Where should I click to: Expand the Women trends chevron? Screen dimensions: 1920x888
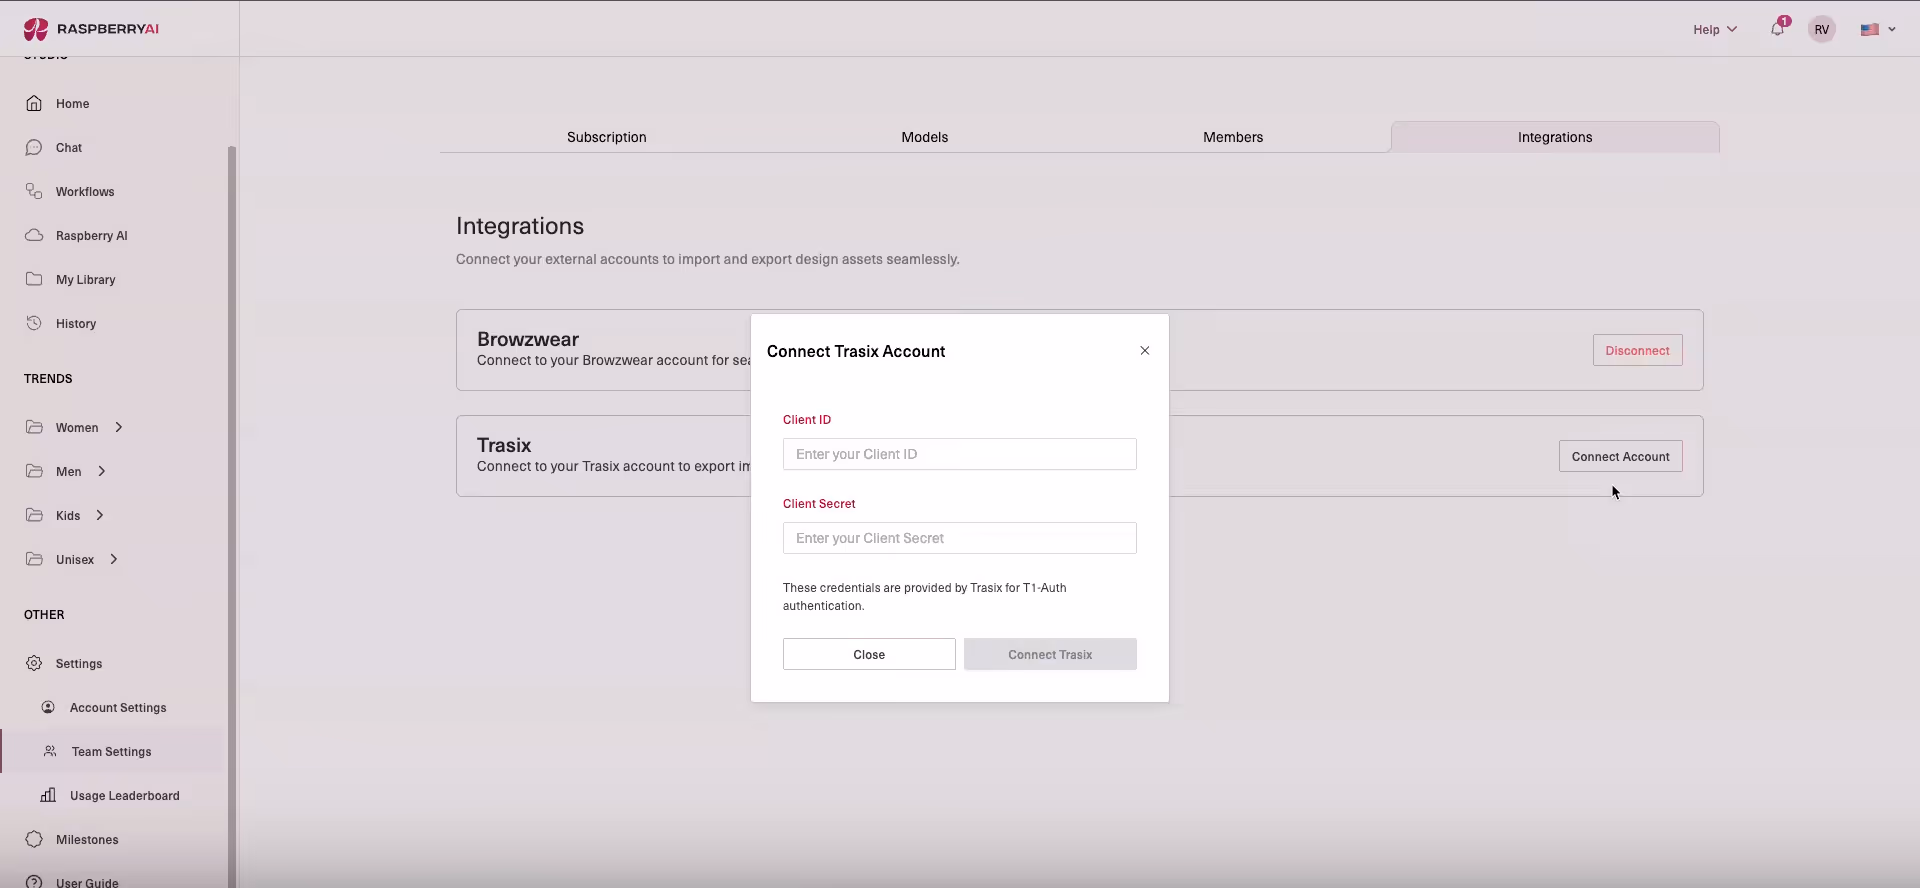tap(119, 427)
